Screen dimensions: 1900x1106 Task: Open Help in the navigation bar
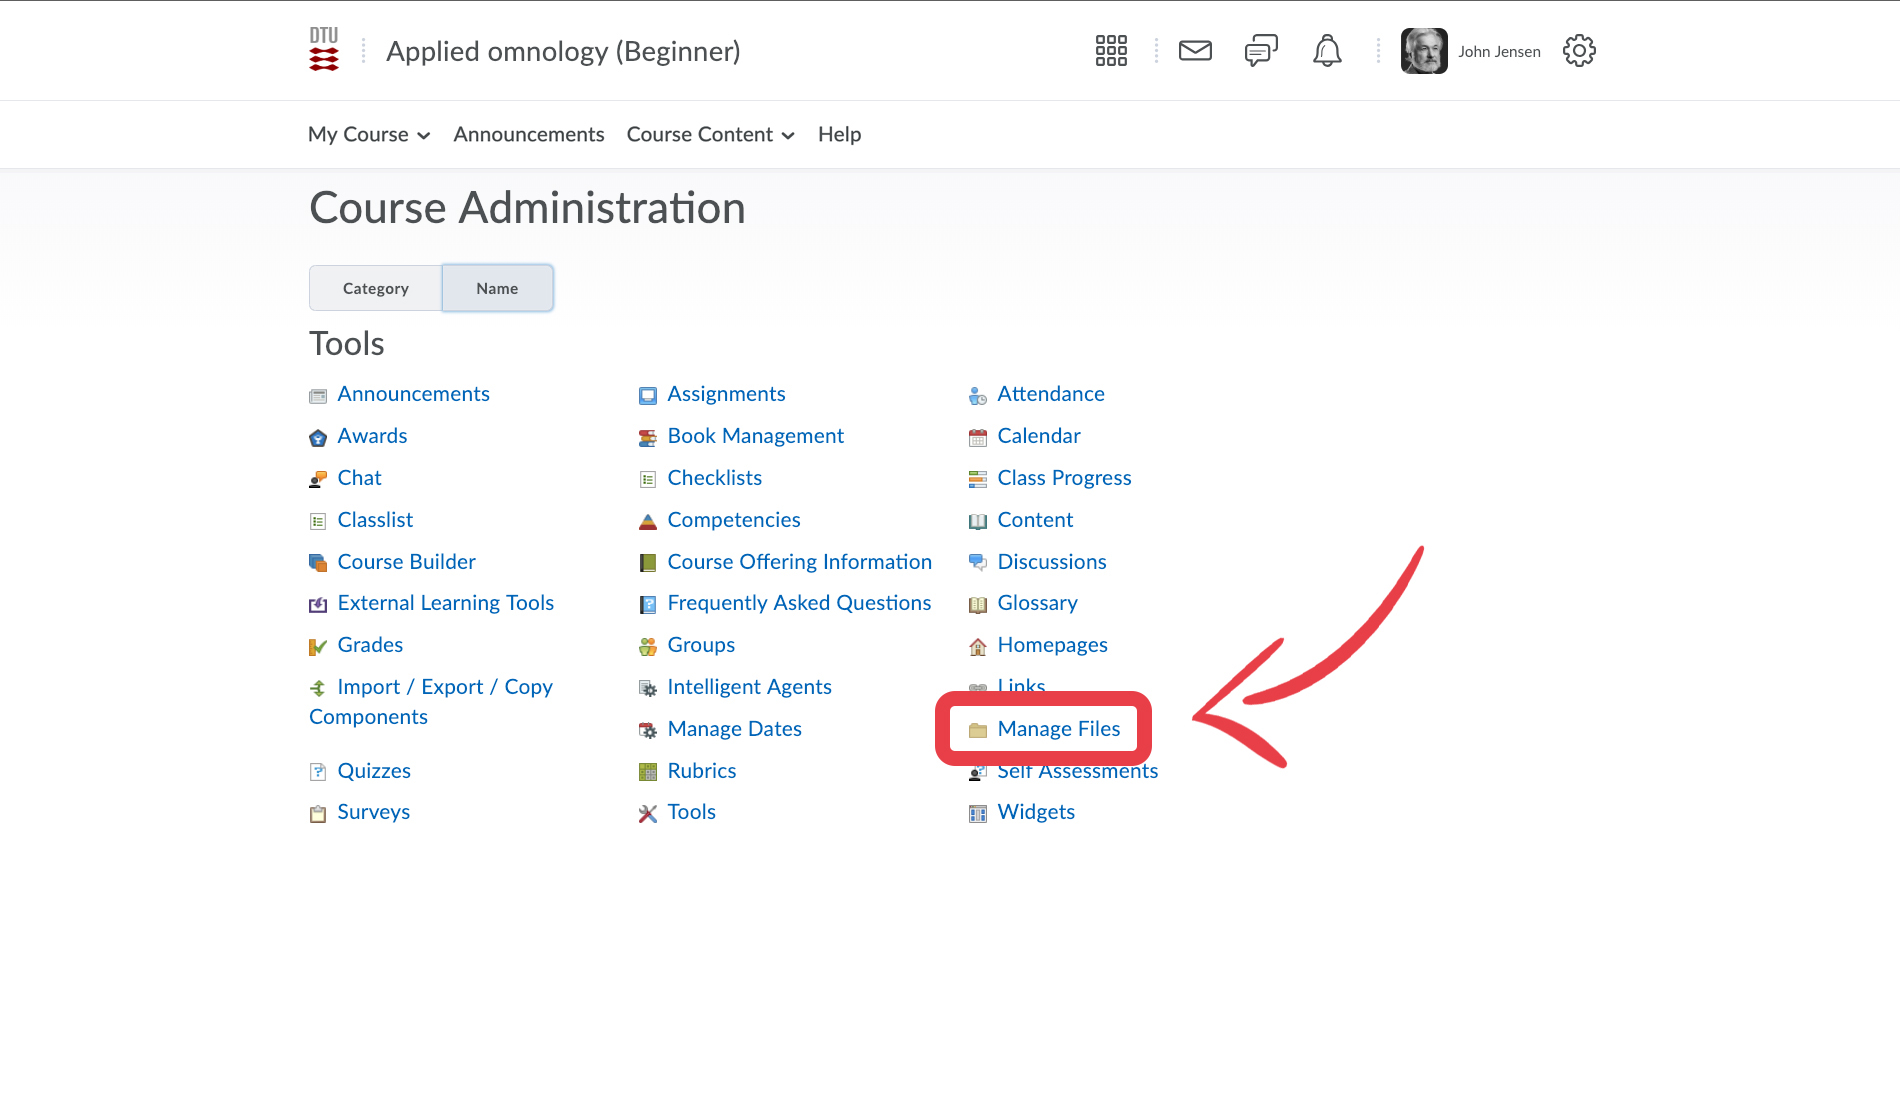click(839, 134)
